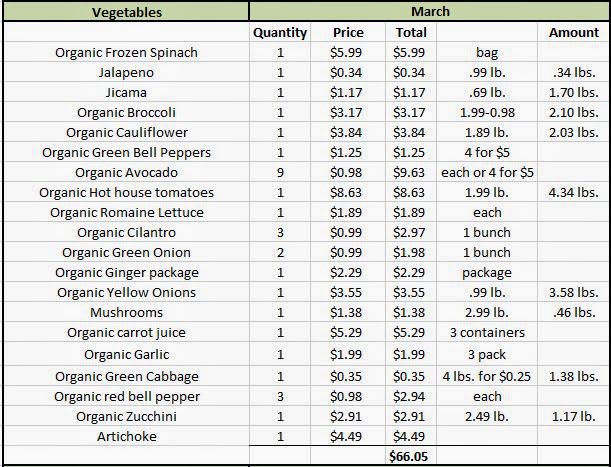Click the Vegetables header cell
The width and height of the screenshot is (611, 467).
[x=126, y=12]
